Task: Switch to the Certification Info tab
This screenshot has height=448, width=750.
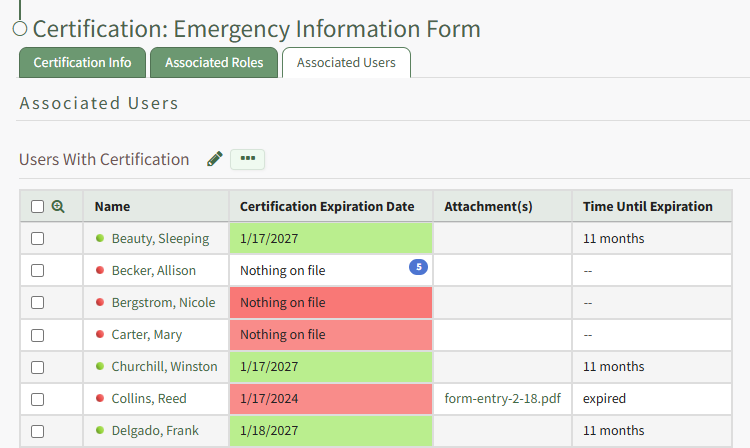Action: [x=82, y=62]
